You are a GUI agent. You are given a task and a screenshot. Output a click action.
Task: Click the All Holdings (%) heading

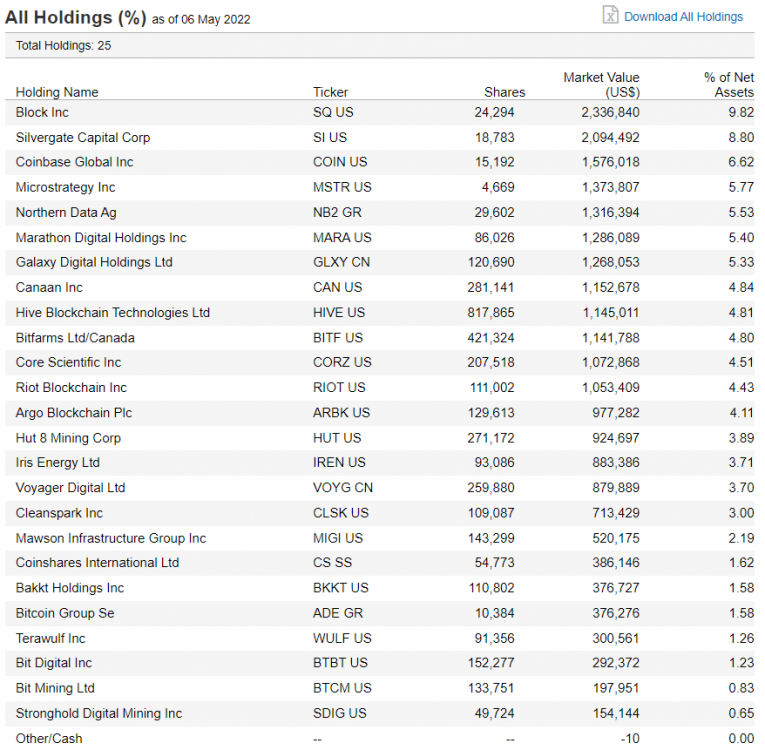[x=76, y=18]
